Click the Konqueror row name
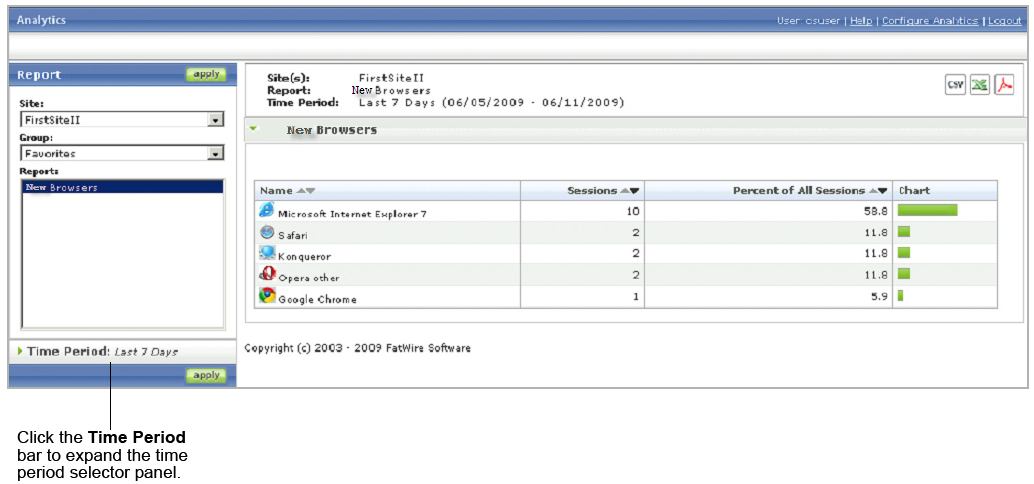 click(305, 257)
